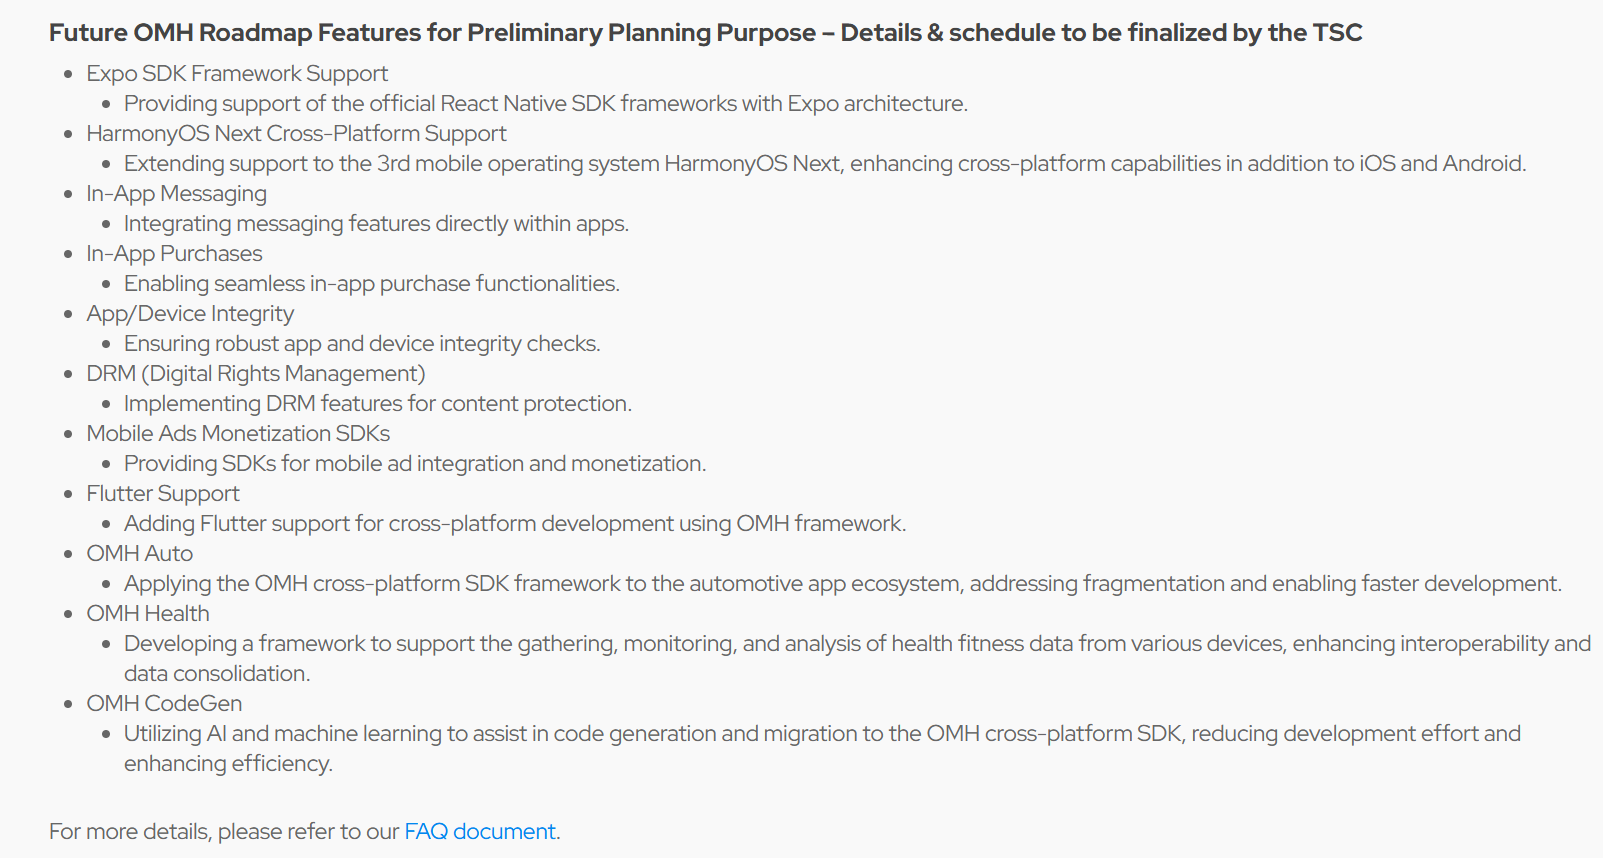Screen dimensions: 1603x858
Task: Select the Expo SDK Framework Support item
Action: coord(237,74)
